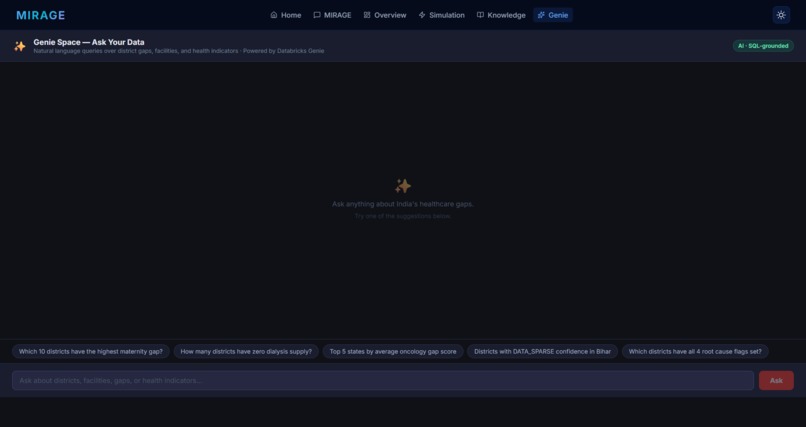Image resolution: width=806 pixels, height=427 pixels.
Task: Click the sparkle icon beside Genie Space title
Action: click(20, 46)
